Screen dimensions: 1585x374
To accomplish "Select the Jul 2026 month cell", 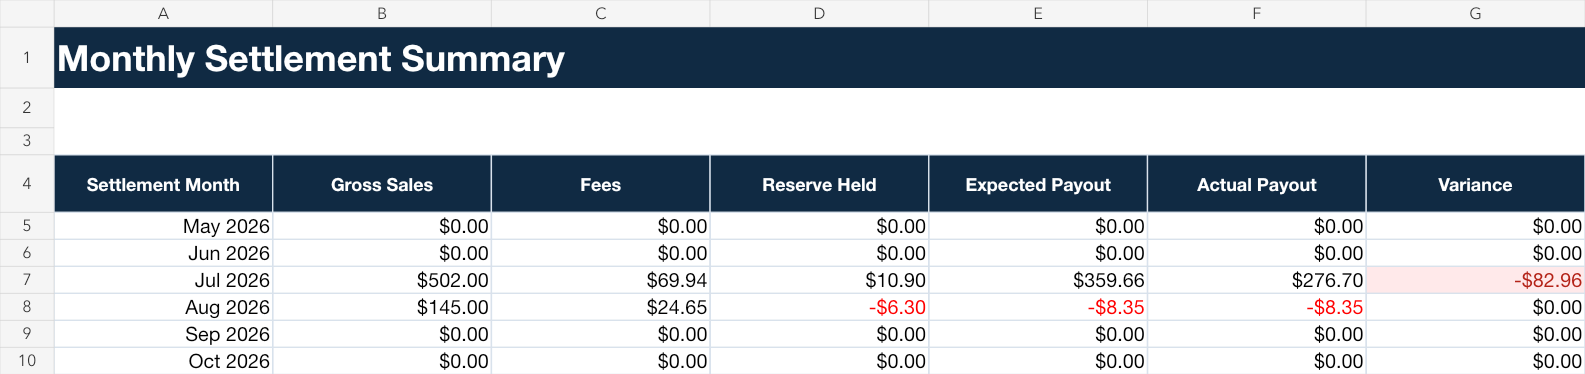I will tap(163, 280).
